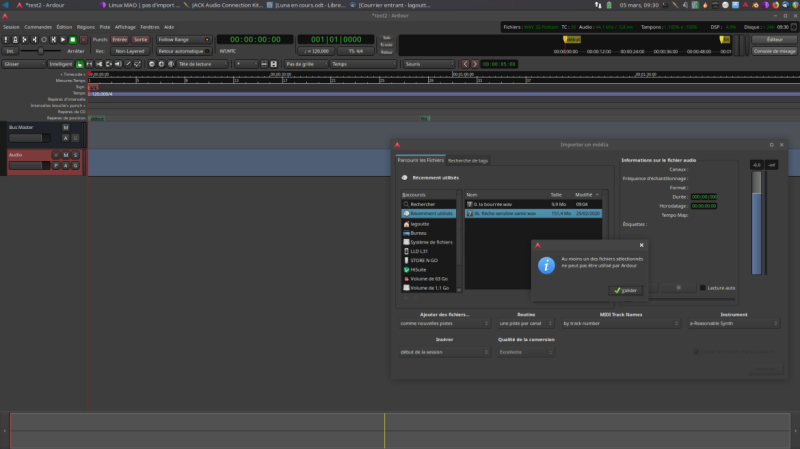Open the Console de mixage window

click(x=775, y=50)
